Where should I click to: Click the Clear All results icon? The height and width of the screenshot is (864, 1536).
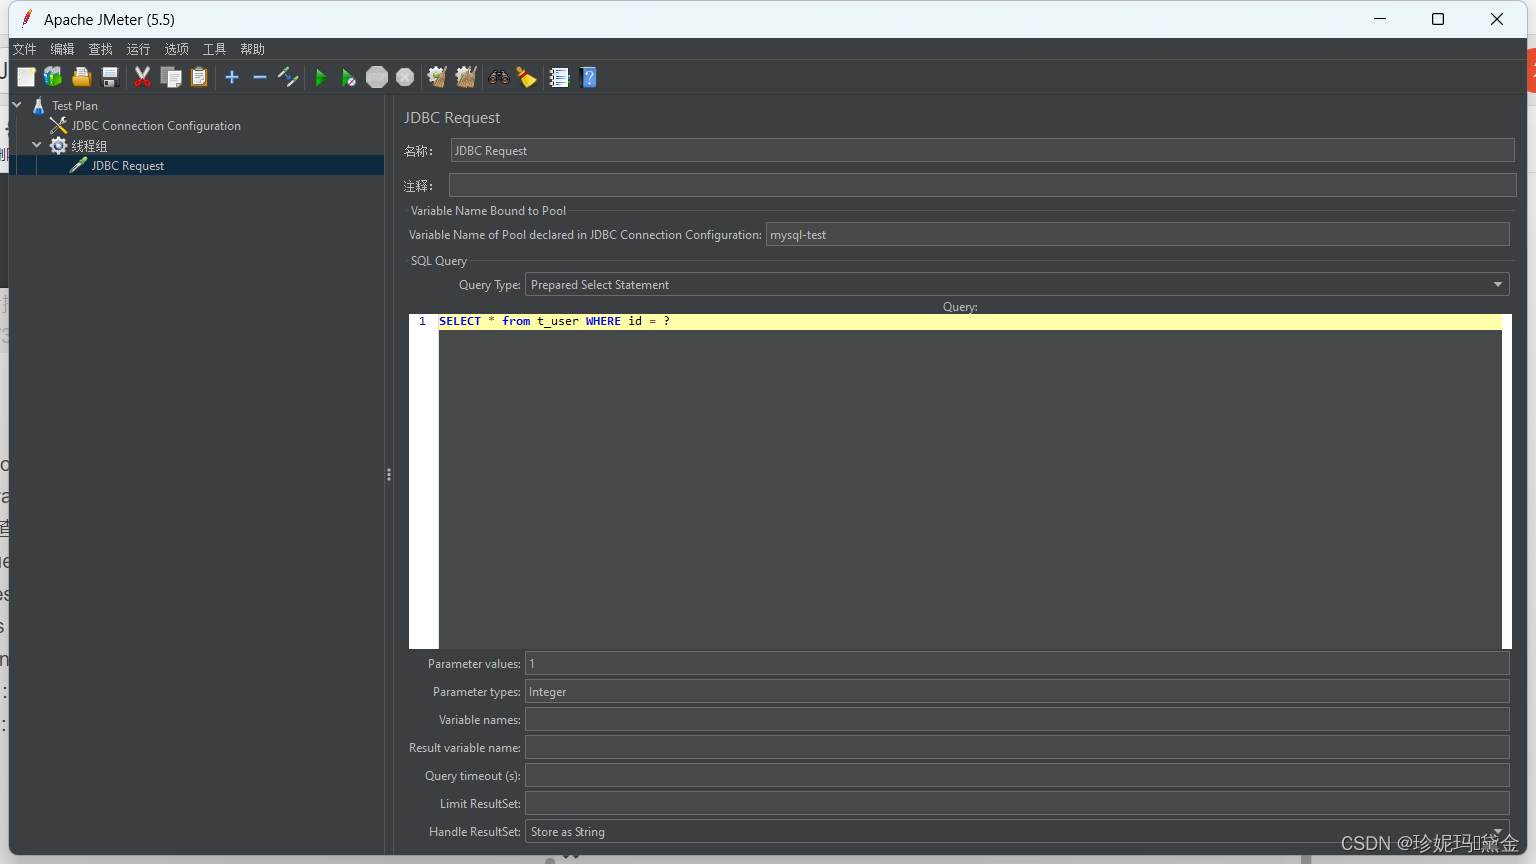466,77
